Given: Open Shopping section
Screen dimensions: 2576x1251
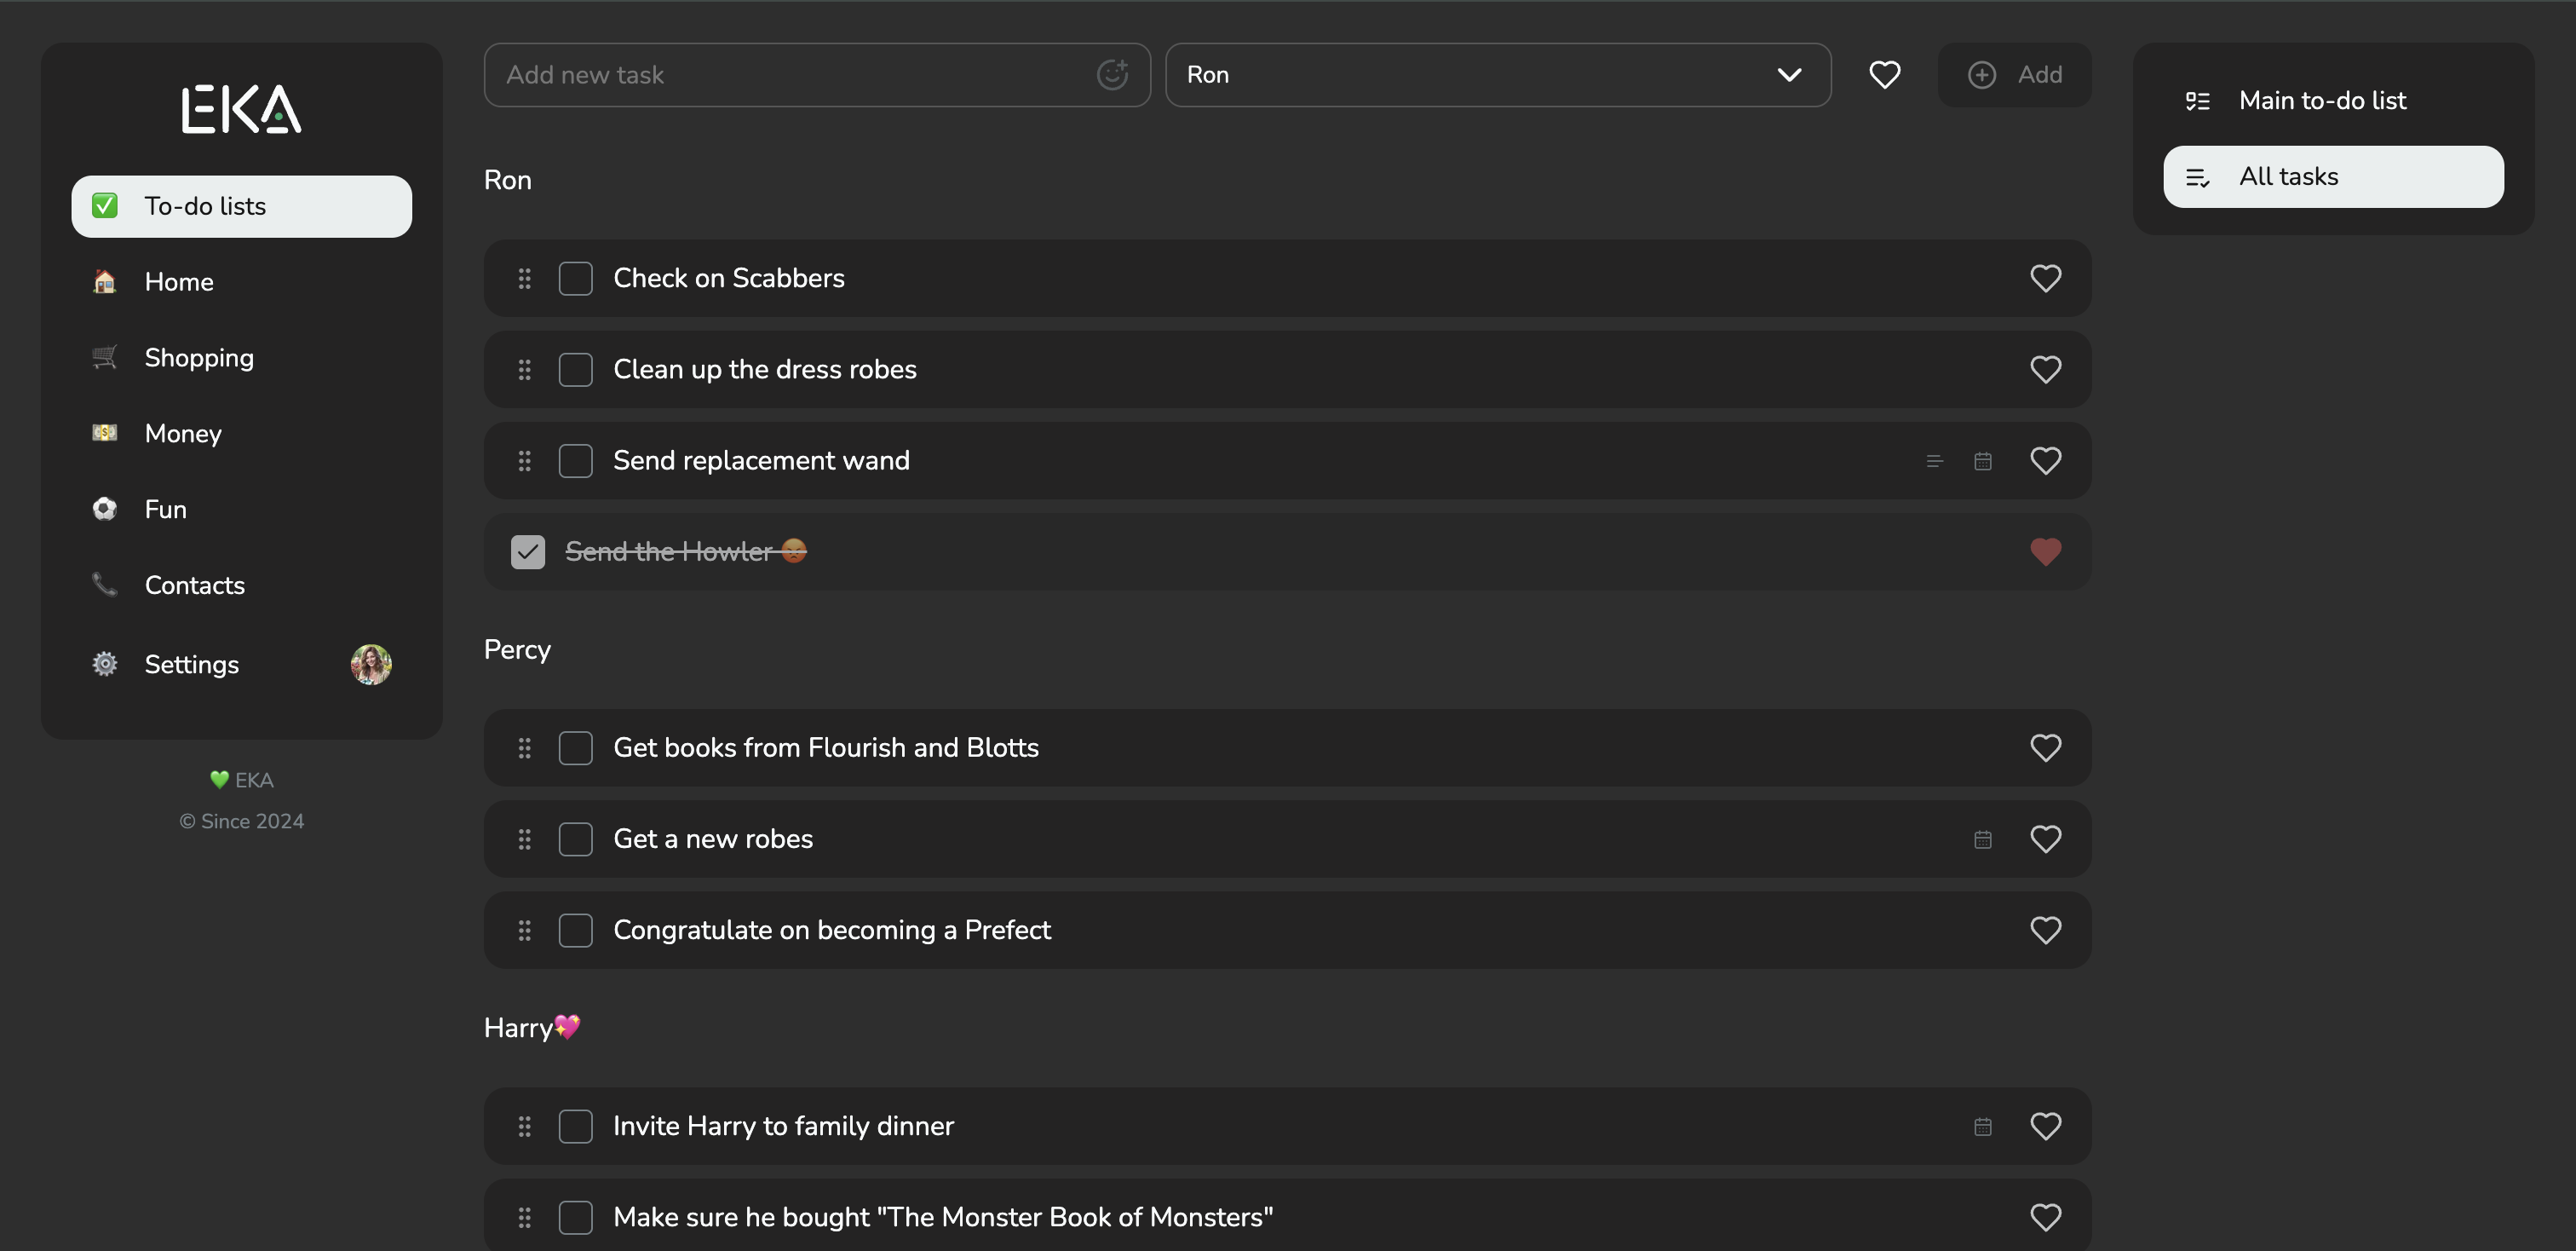Looking at the screenshot, I should click(241, 358).
